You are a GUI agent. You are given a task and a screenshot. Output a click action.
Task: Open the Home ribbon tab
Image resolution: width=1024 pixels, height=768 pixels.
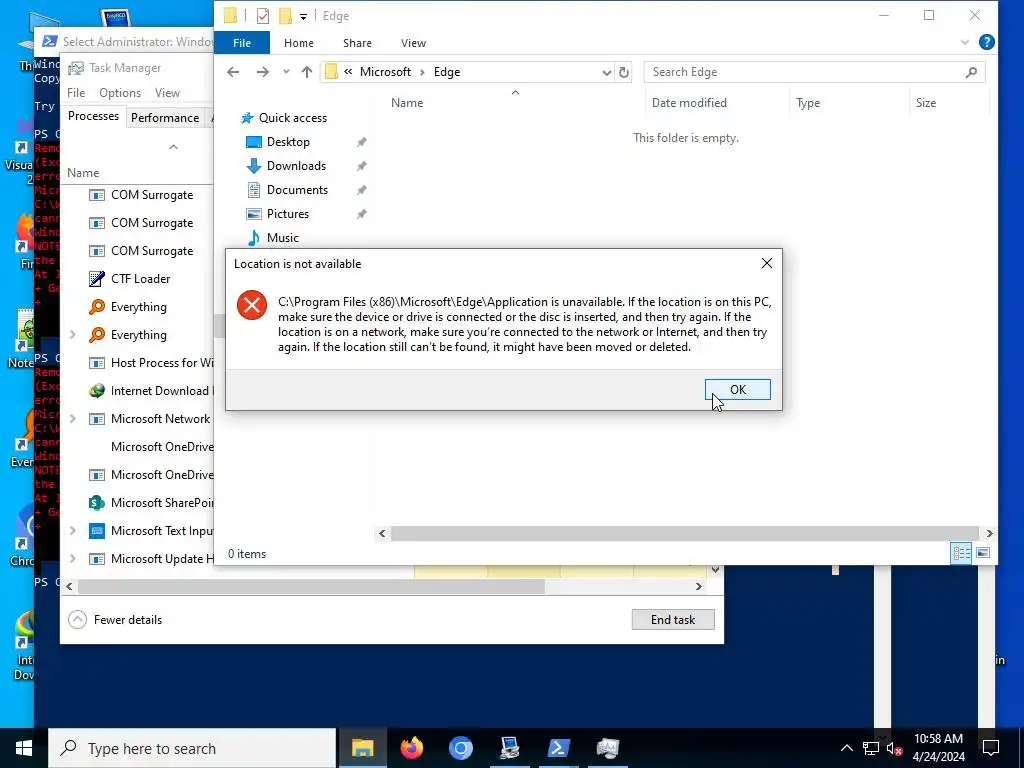coord(298,43)
